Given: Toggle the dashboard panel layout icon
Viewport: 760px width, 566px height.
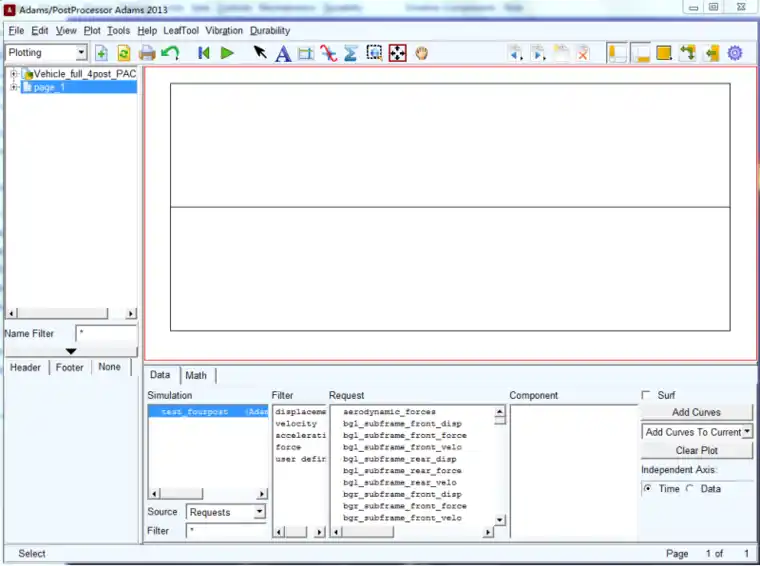Looking at the screenshot, I should (x=641, y=53).
